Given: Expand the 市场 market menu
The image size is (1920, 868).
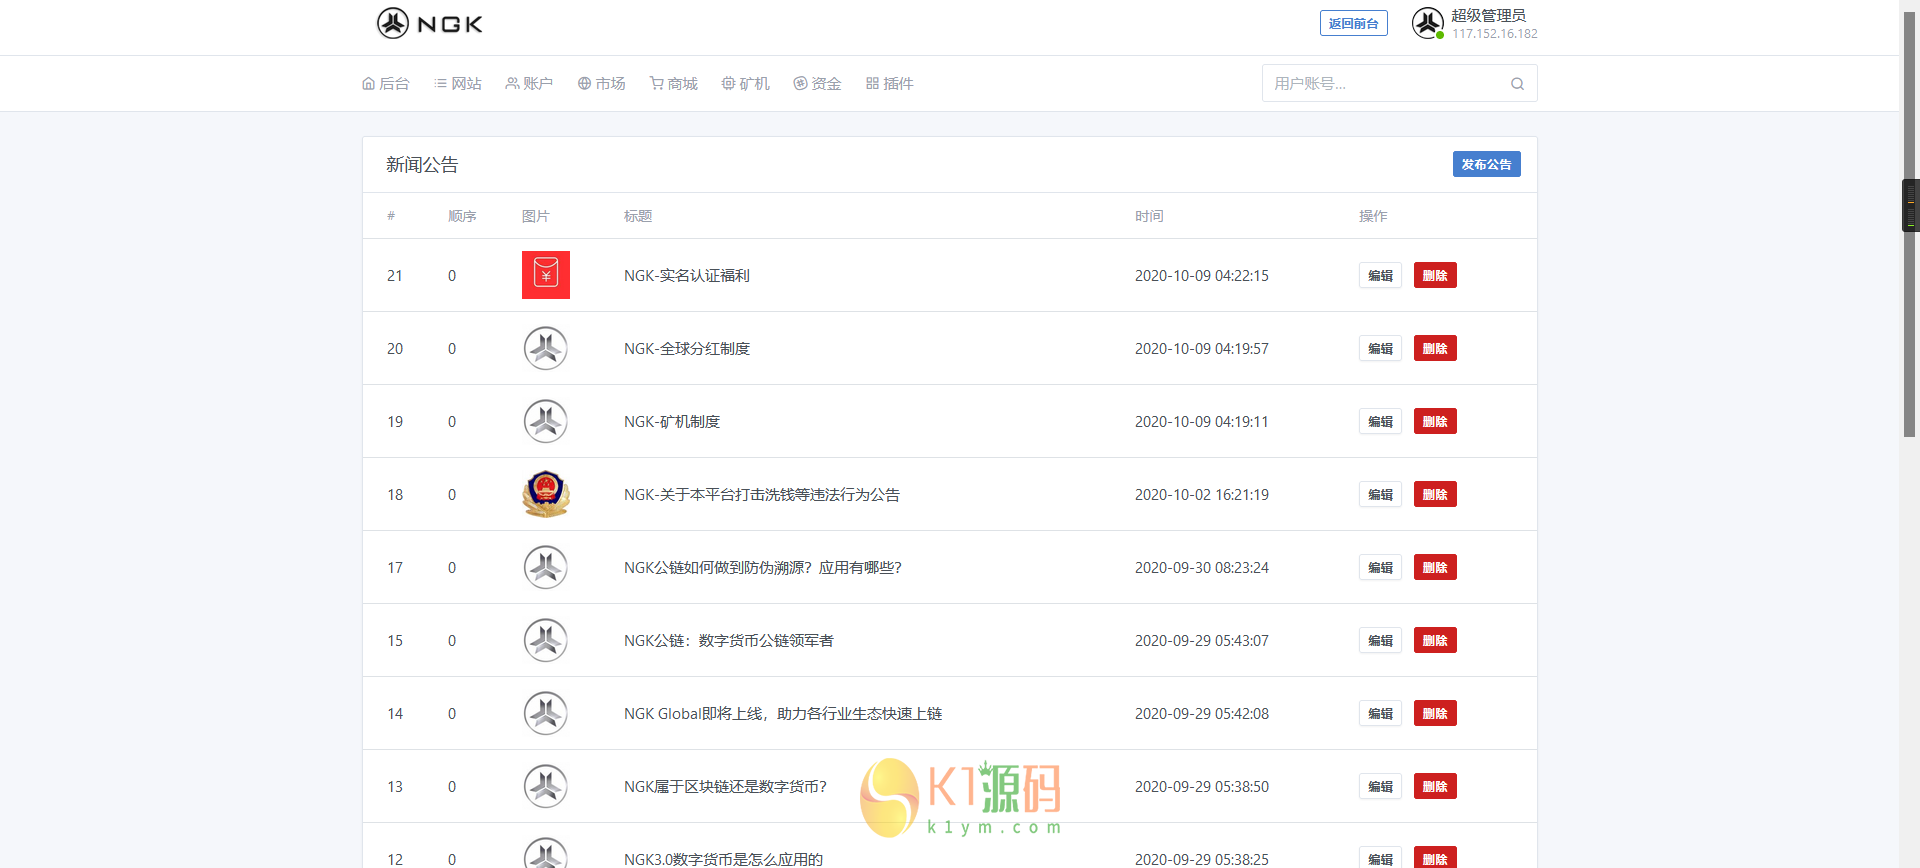Looking at the screenshot, I should 602,84.
